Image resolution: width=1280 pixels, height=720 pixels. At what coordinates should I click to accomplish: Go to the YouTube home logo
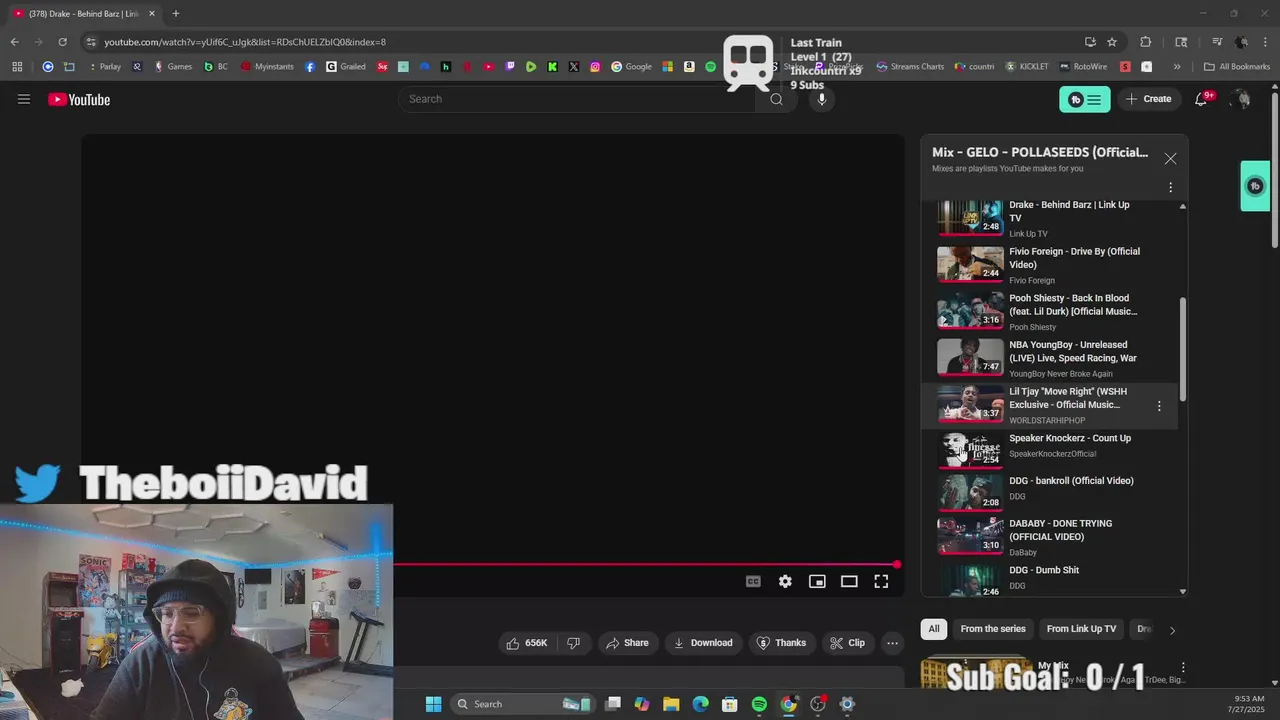click(x=79, y=99)
